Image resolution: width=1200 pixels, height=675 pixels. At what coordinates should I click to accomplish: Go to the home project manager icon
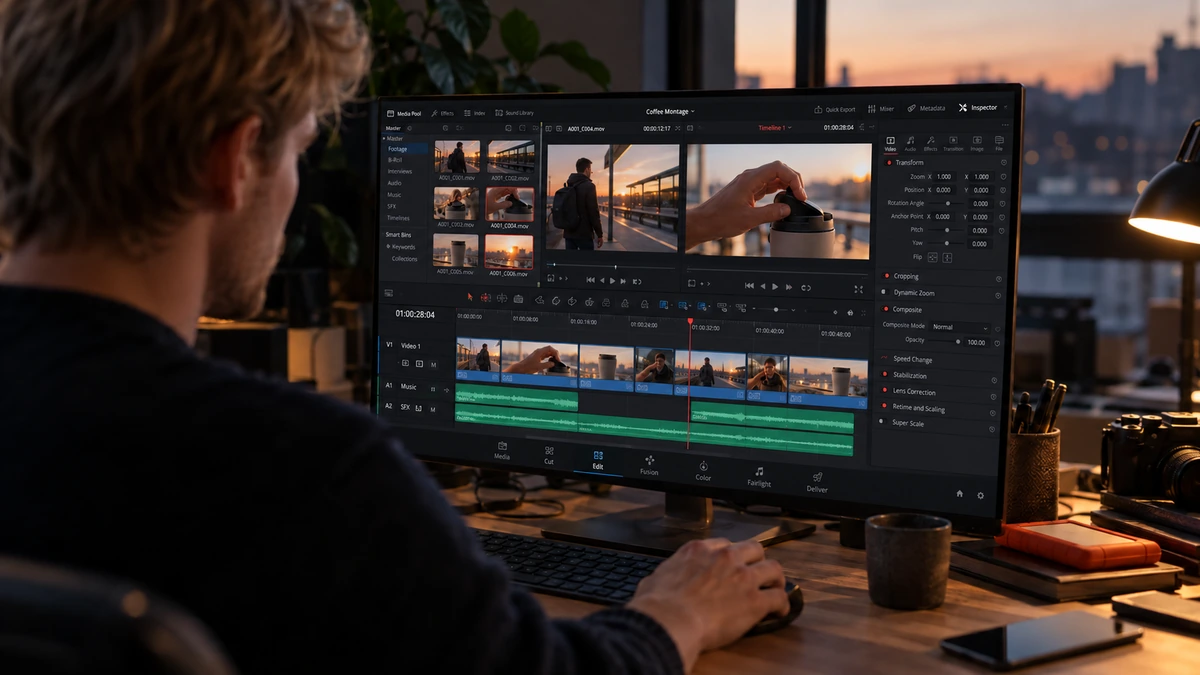point(960,493)
